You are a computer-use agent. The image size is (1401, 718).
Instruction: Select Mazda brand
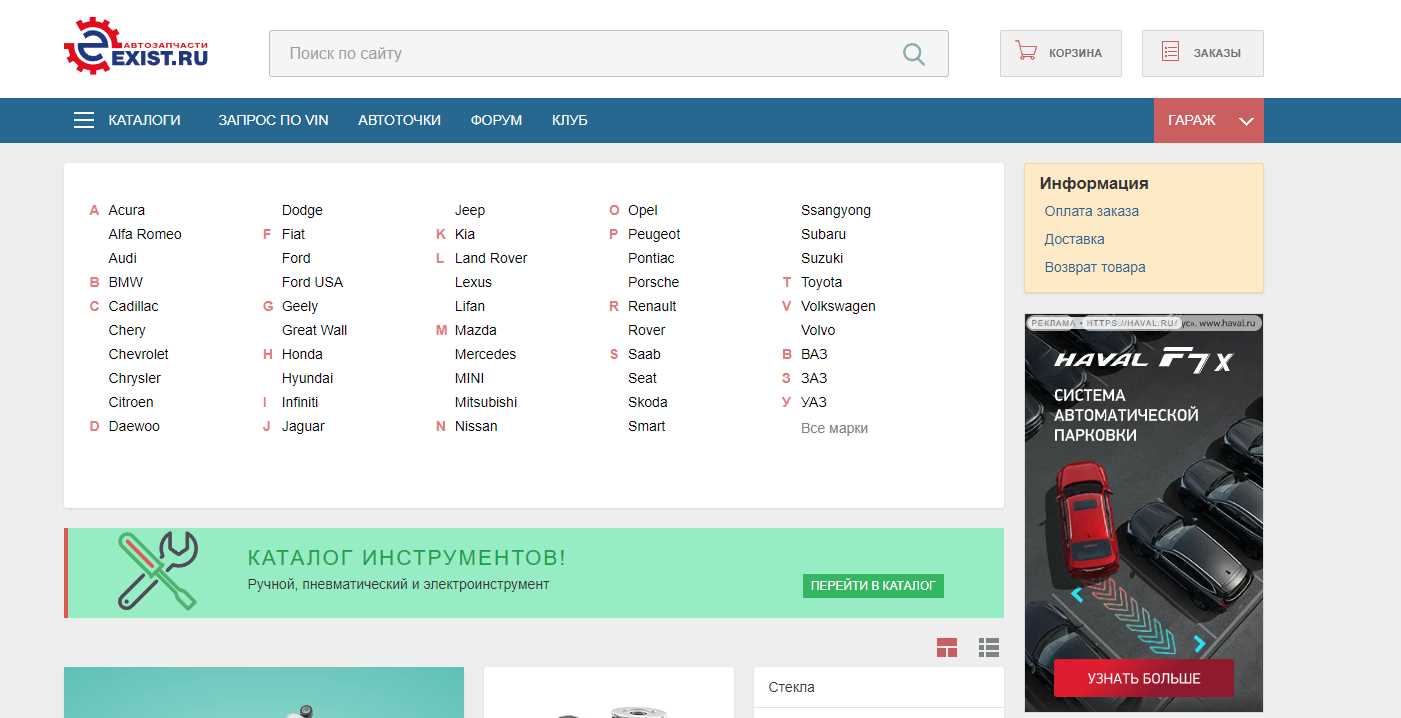[x=476, y=330]
